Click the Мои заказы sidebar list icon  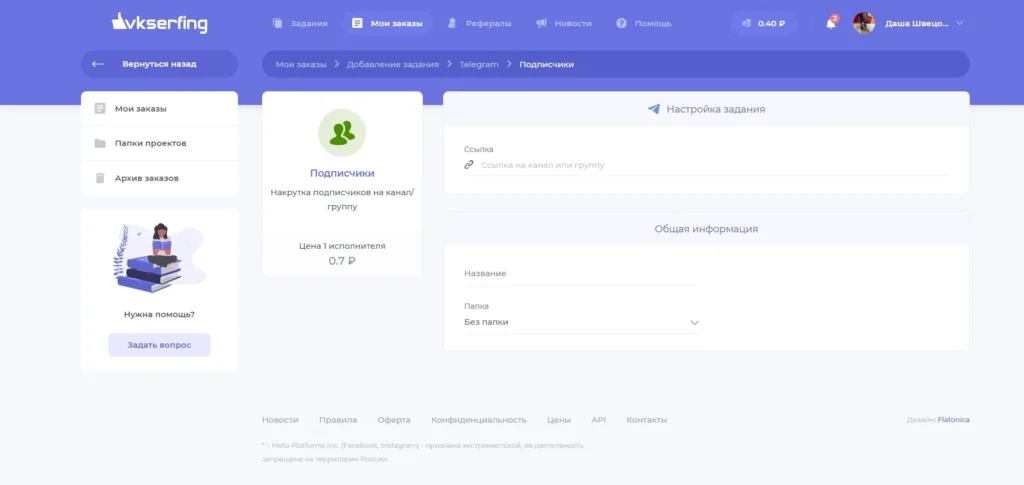pos(100,108)
